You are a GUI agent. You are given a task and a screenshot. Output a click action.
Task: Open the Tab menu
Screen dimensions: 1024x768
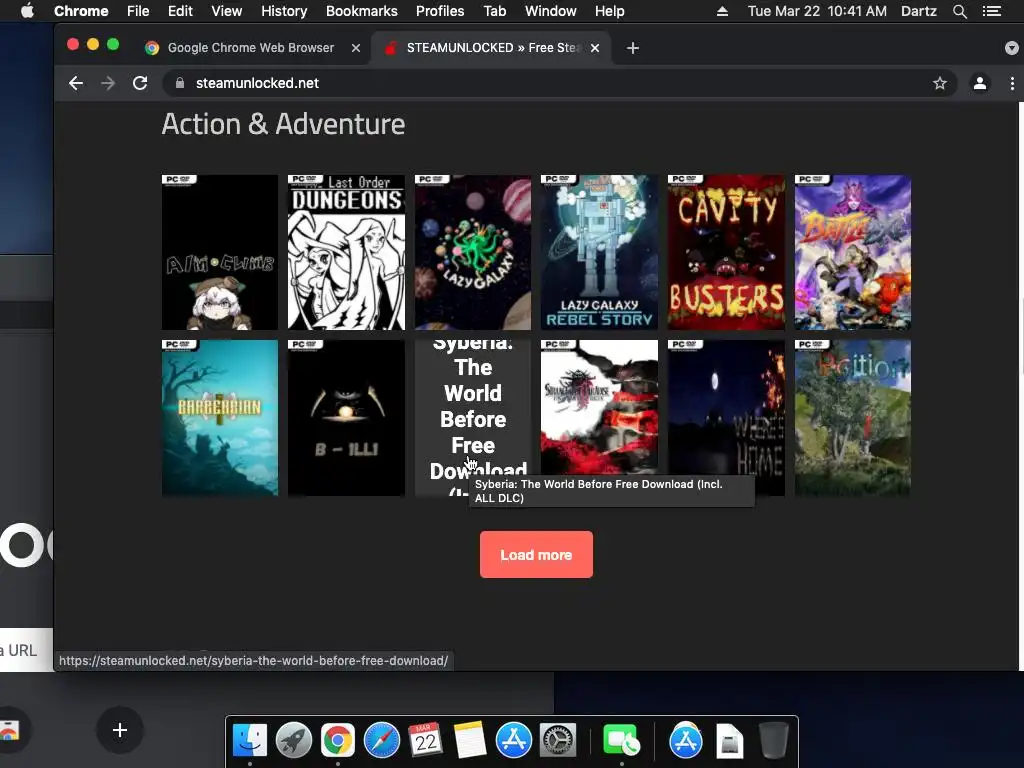[x=494, y=11]
